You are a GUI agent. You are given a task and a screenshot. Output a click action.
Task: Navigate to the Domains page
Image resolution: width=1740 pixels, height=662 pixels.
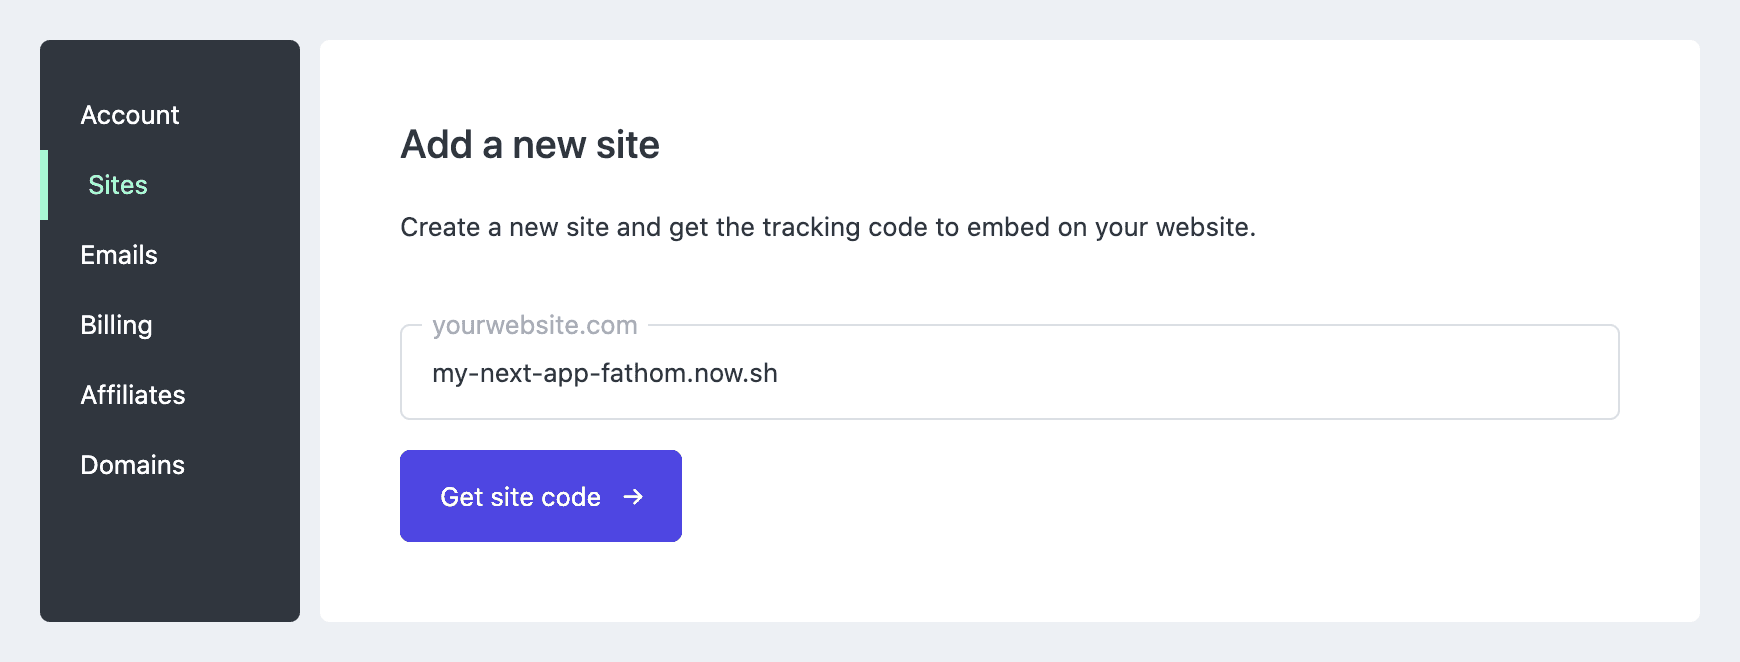point(132,464)
